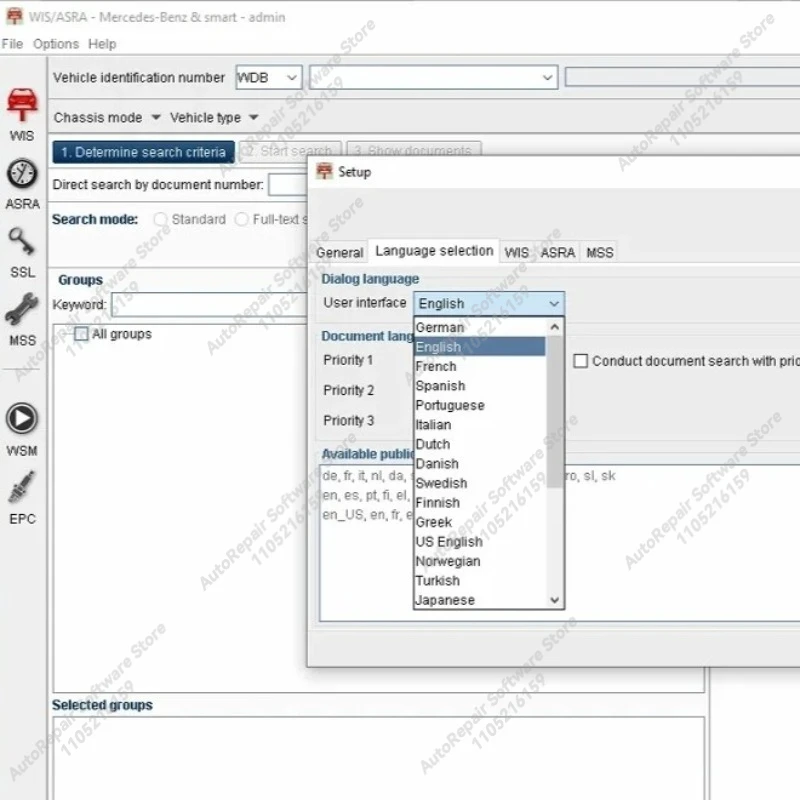Launch the WSM play icon
800x800 pixels.
tap(22, 418)
